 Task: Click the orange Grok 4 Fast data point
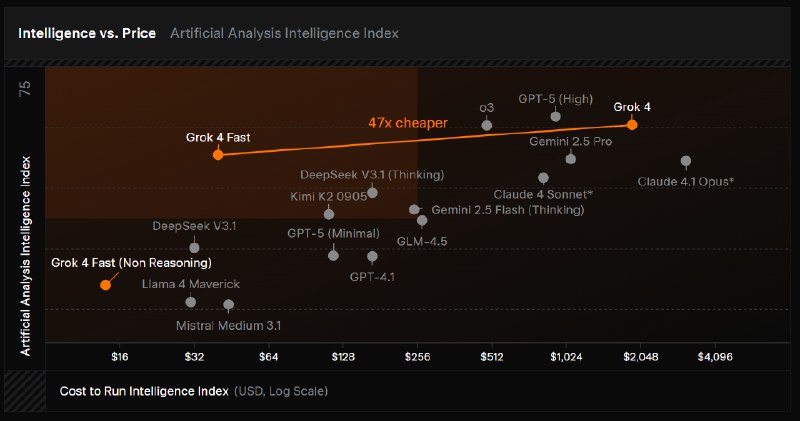click(x=218, y=155)
